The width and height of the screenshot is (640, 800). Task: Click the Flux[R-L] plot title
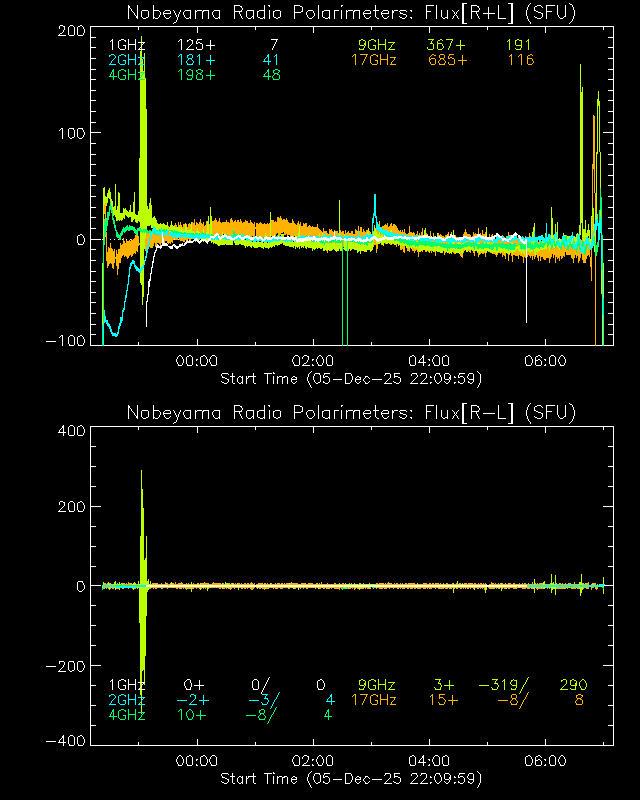(x=351, y=413)
